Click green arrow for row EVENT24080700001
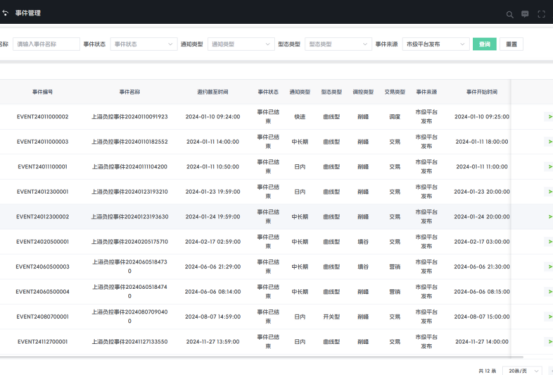This screenshot has height=375, width=554. [550, 317]
